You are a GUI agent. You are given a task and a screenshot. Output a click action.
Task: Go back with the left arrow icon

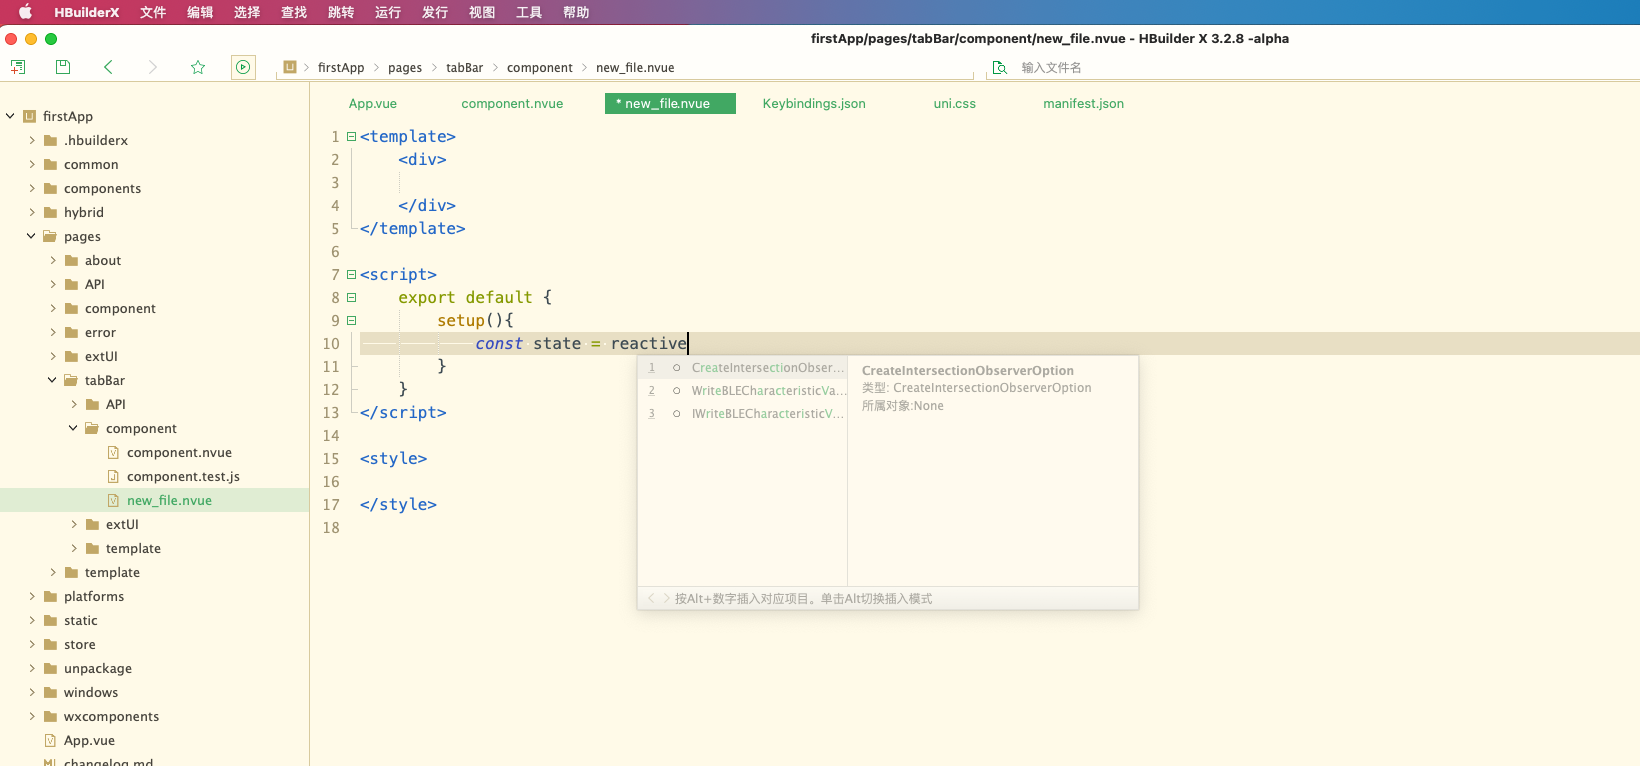point(108,67)
